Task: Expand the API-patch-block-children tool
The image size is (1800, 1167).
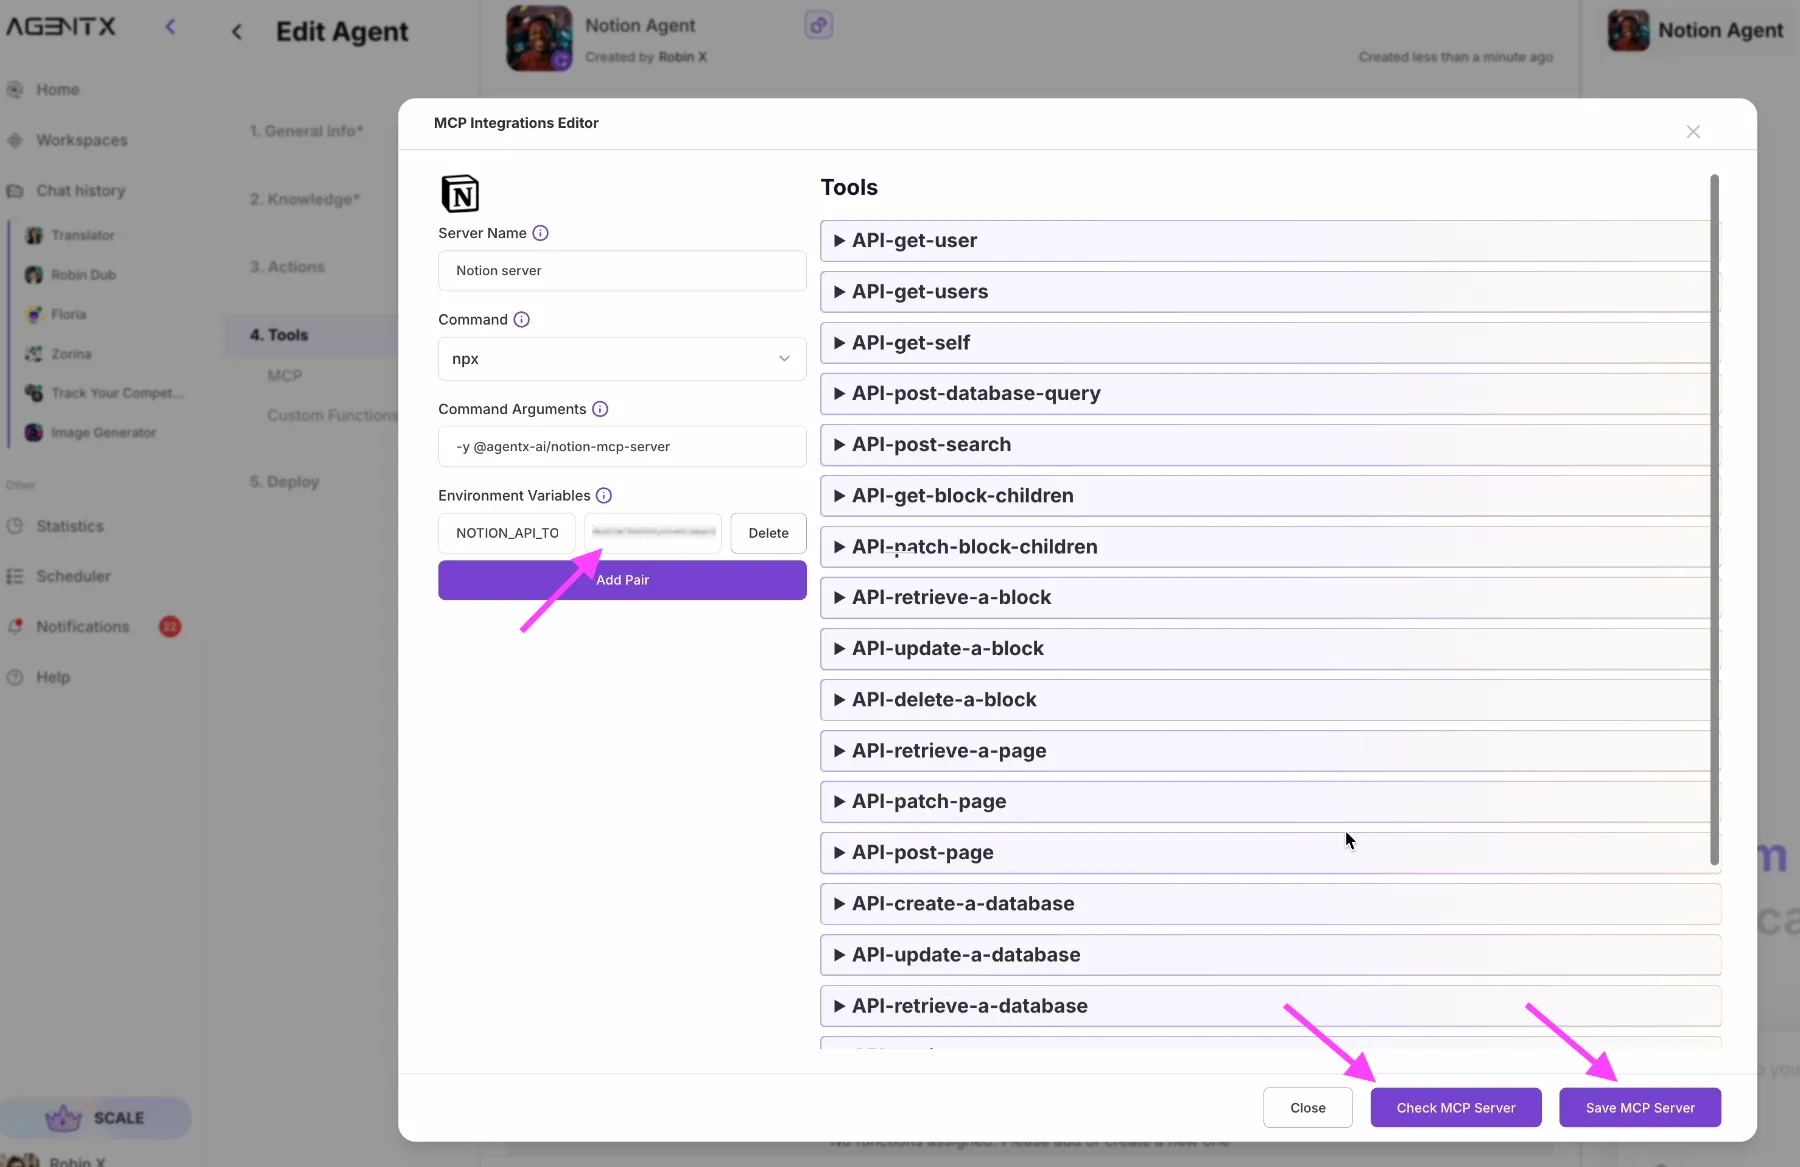Action: coord(1270,547)
